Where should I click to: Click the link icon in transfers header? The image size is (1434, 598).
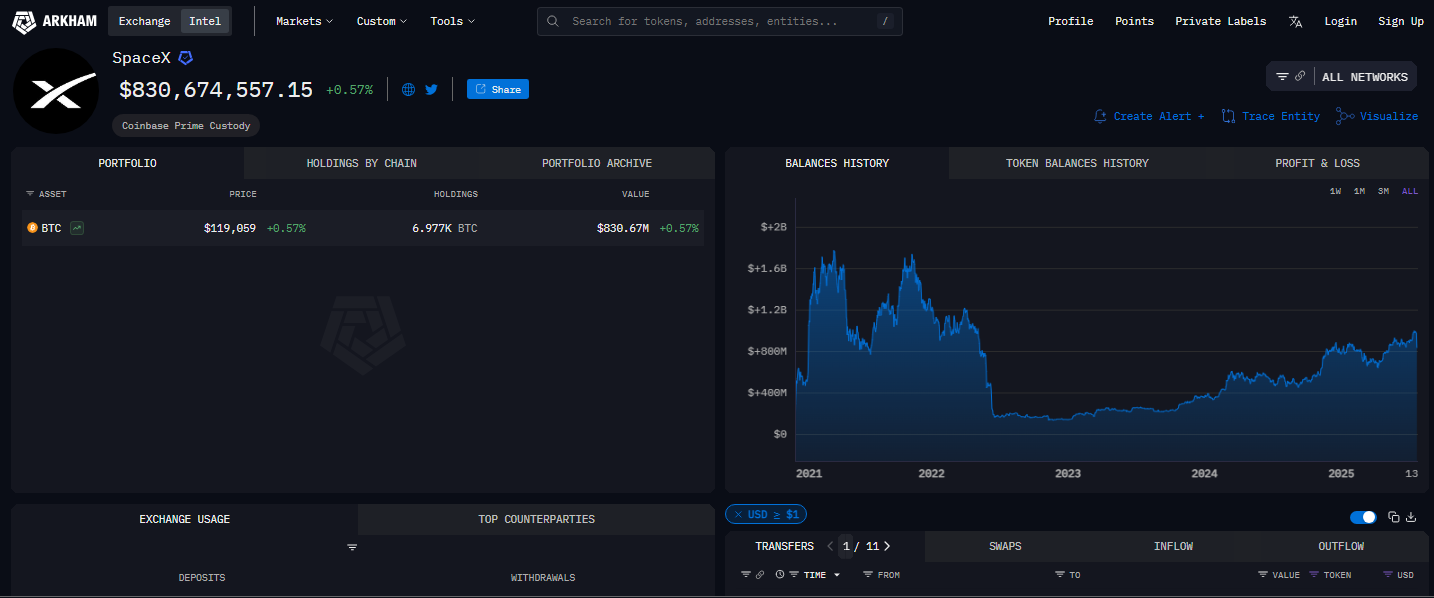pos(760,575)
